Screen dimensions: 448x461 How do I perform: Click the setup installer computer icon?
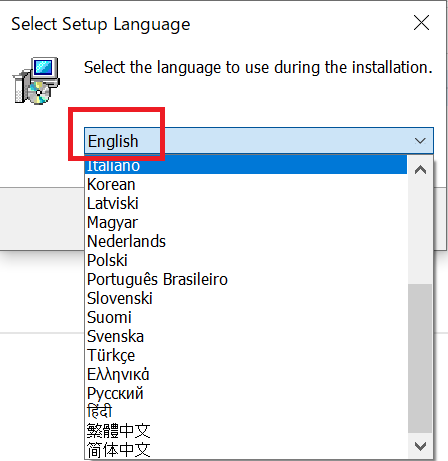[x=36, y=81]
